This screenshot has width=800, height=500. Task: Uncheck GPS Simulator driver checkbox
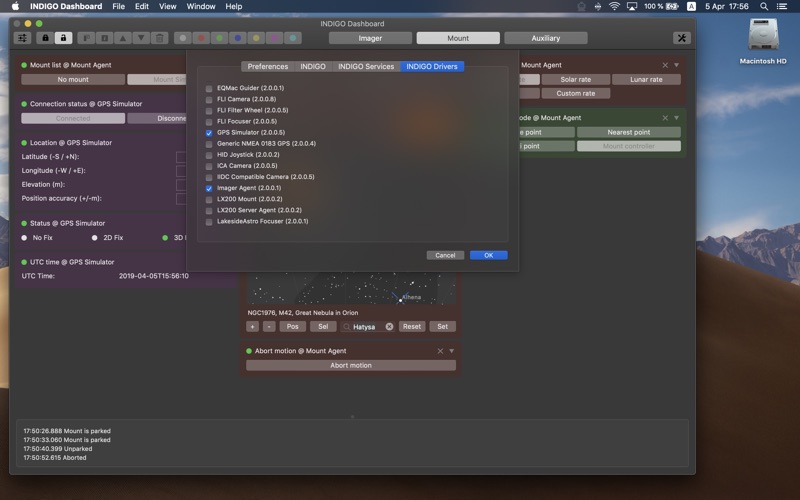coord(209,133)
